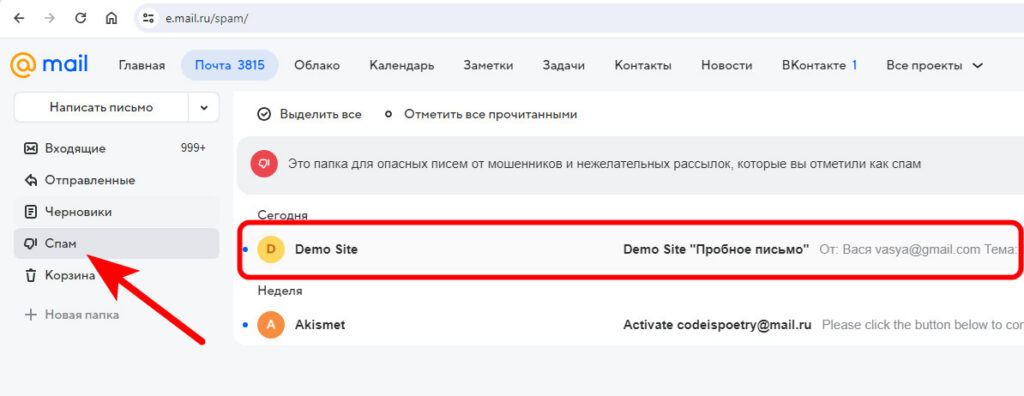Click Выделить все to select all letters
The height and width of the screenshot is (396, 1024).
309,114
